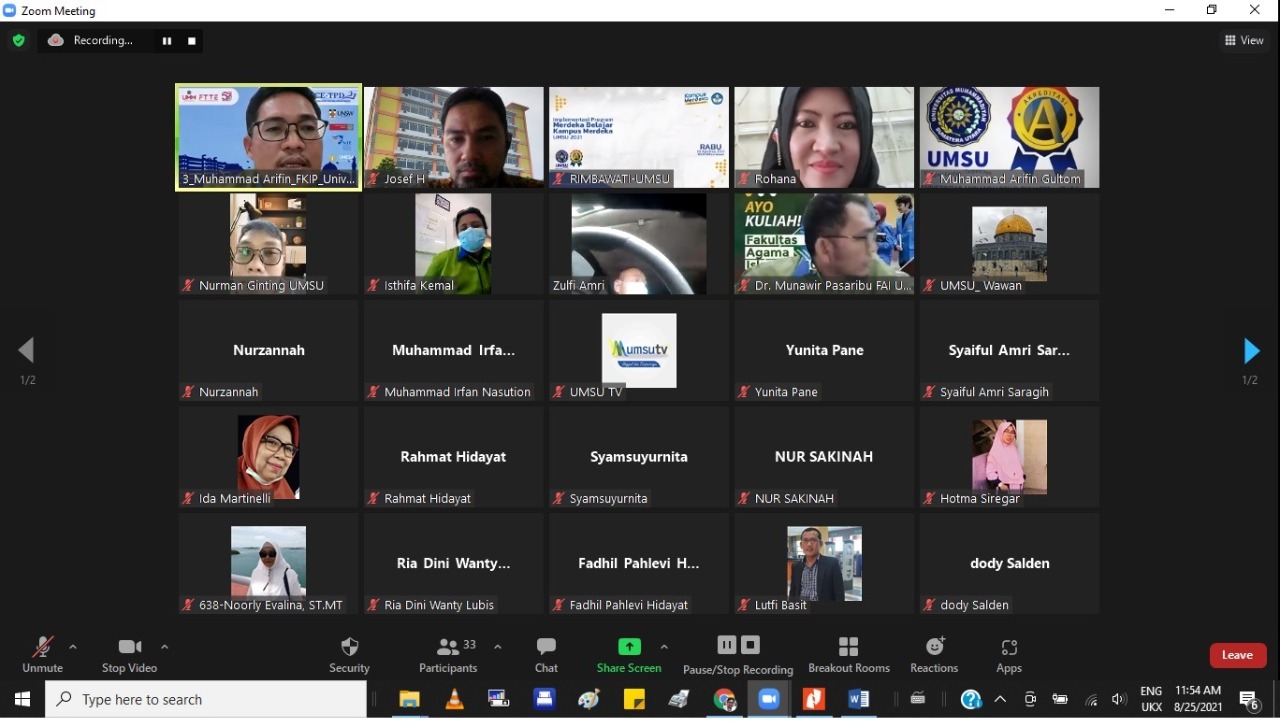Open VLC media player from taskbar
This screenshot has width=1280, height=727.
click(454, 700)
